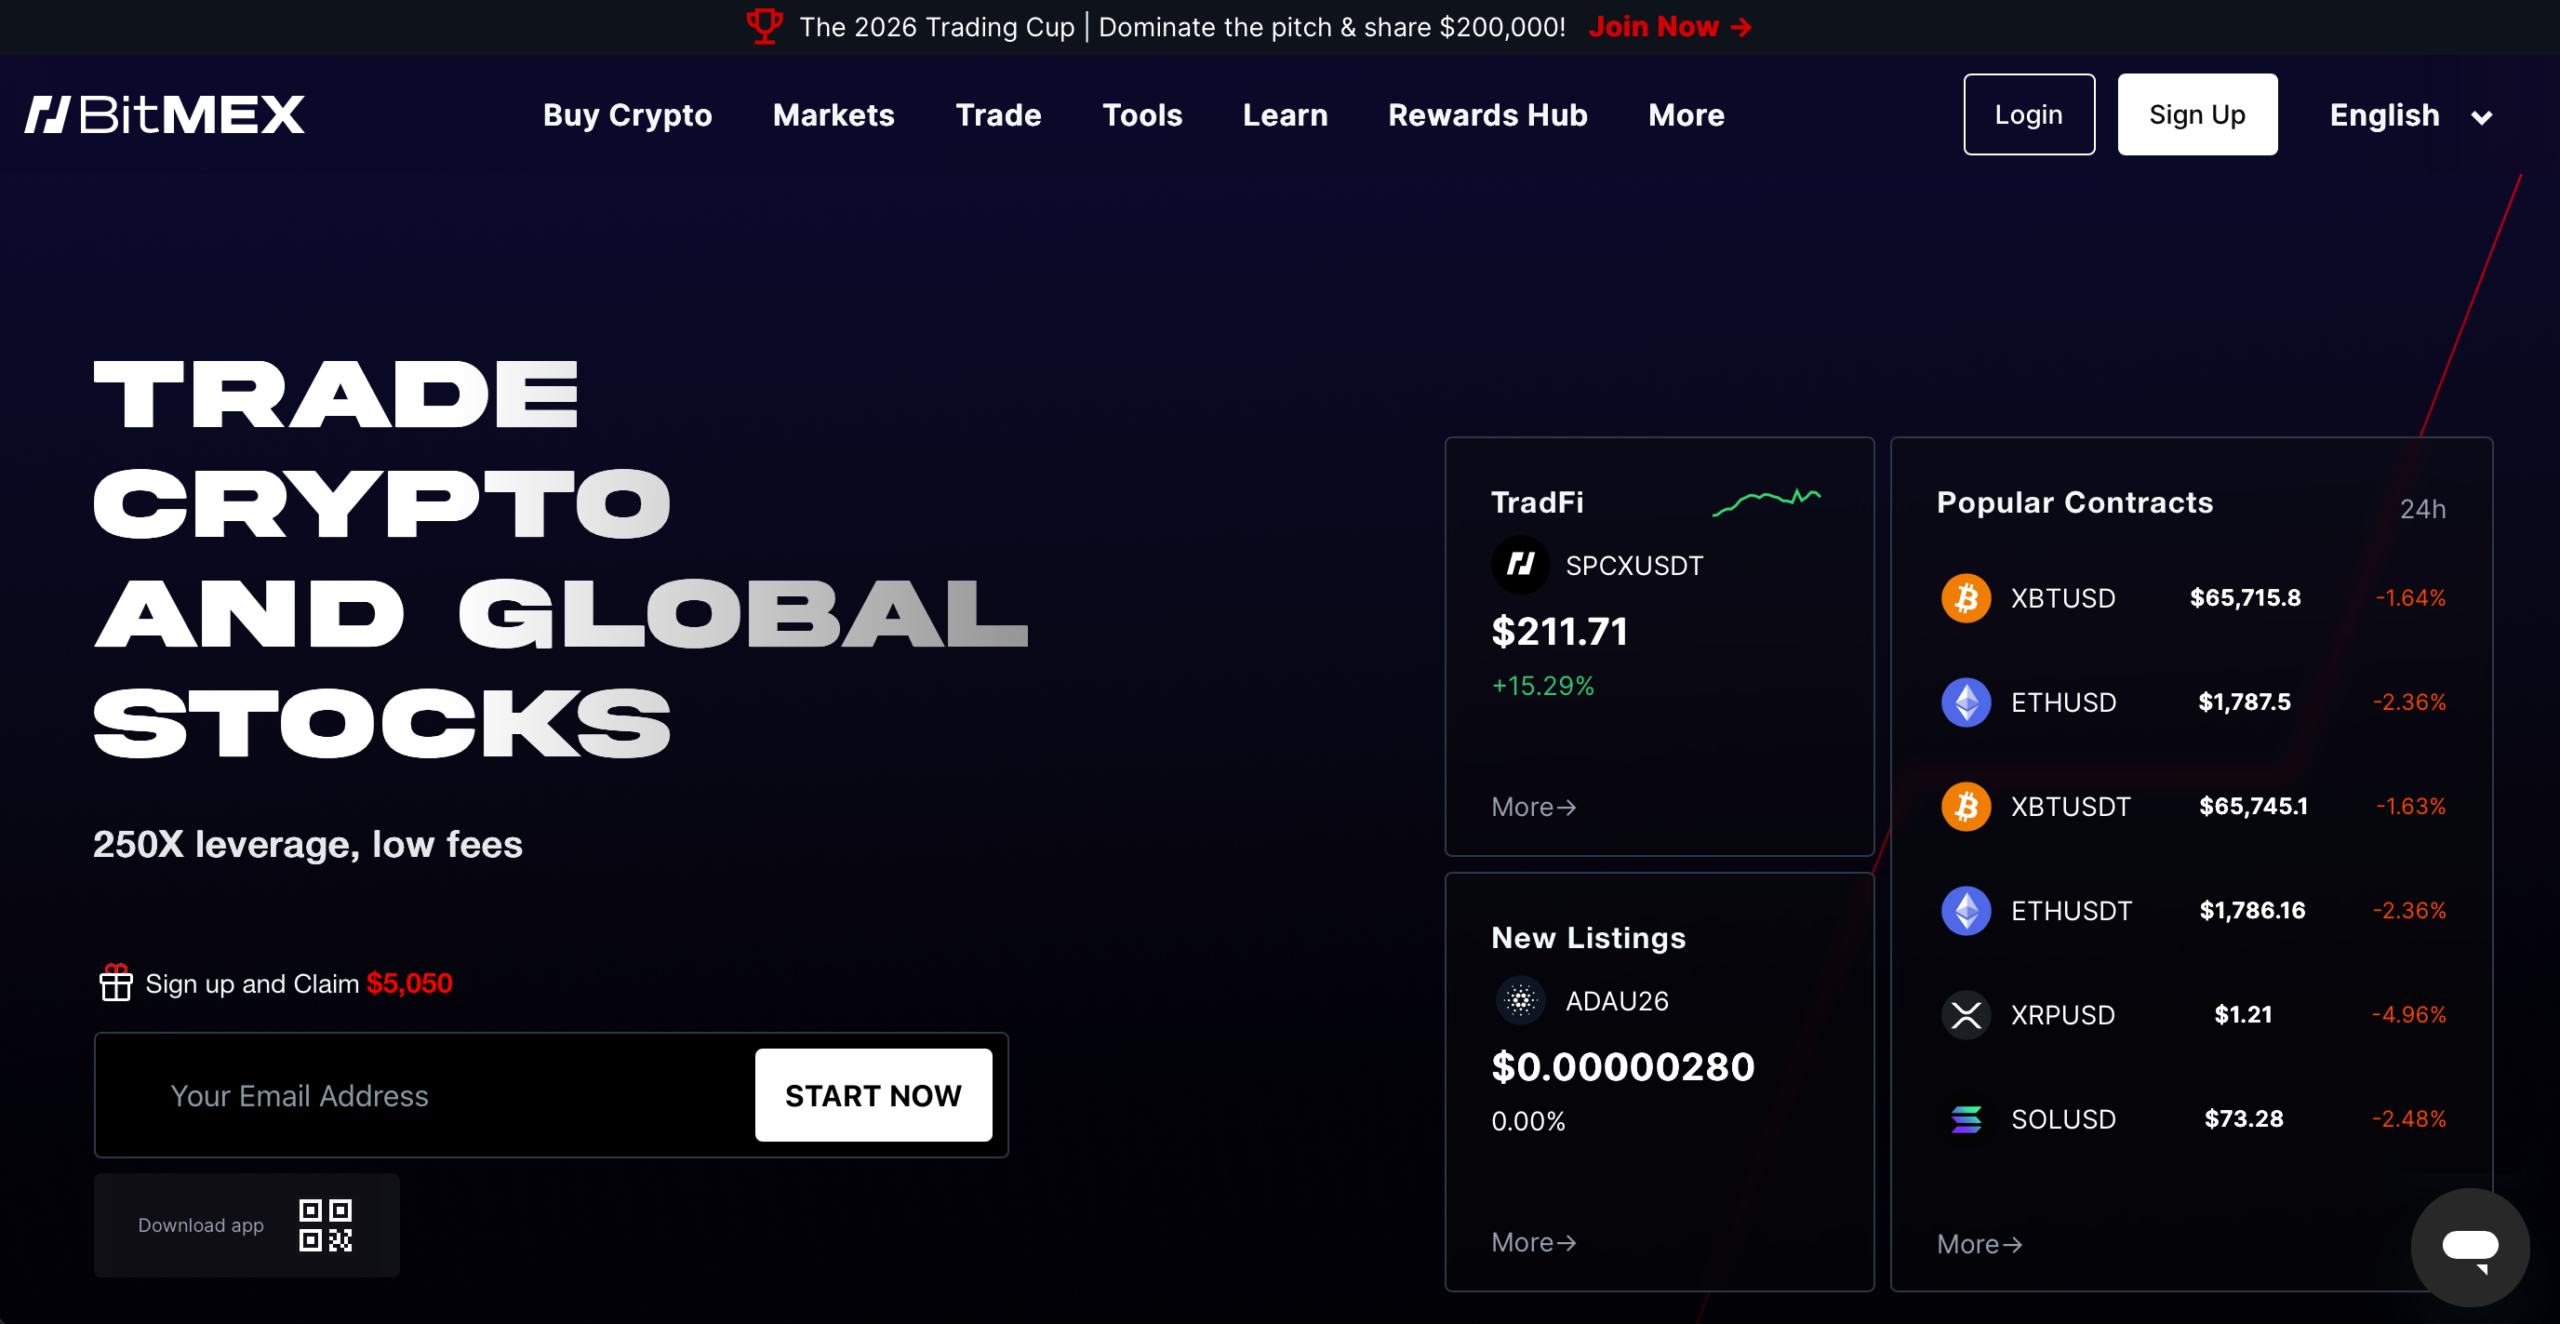
Task: Select the ADAU26 listing name
Action: point(1617,1001)
